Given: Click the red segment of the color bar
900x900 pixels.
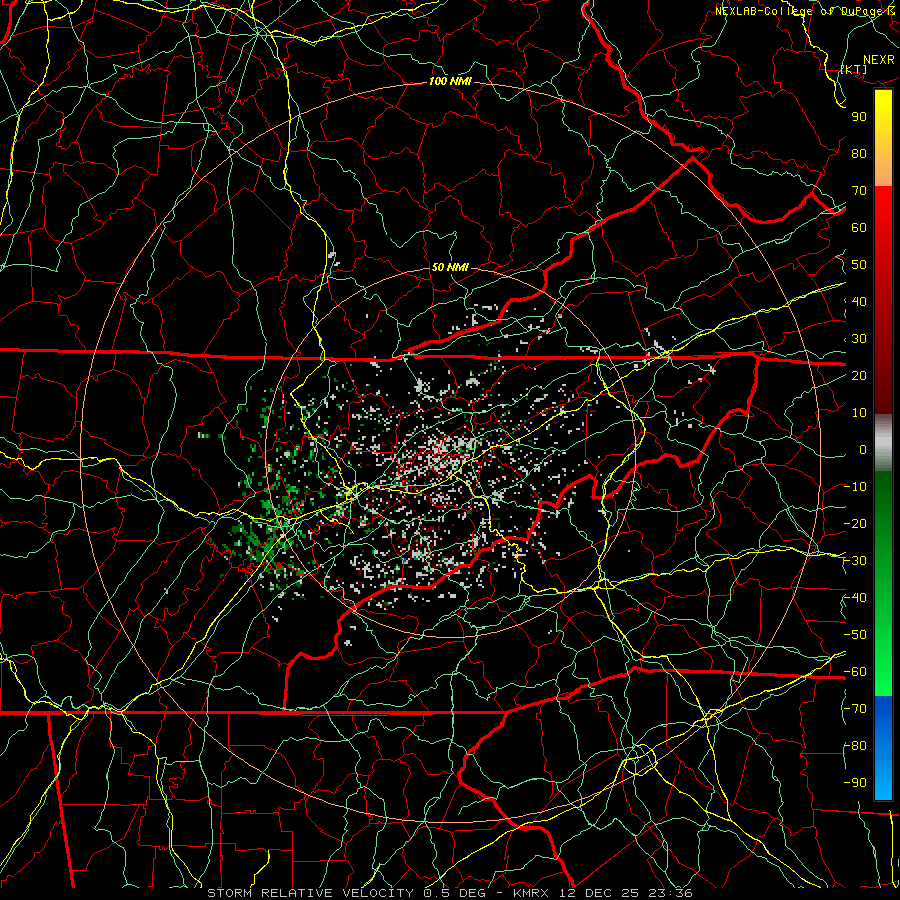Looking at the screenshot, I should tap(883, 300).
